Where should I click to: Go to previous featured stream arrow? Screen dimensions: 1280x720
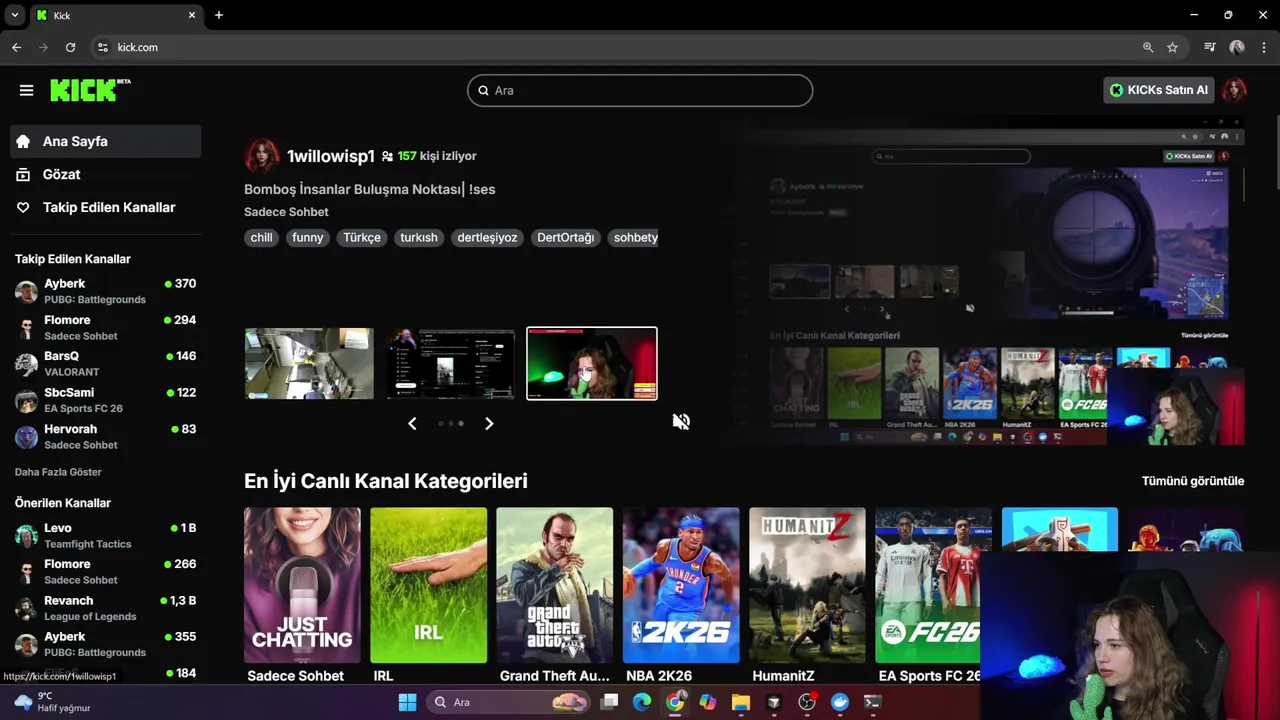(412, 423)
